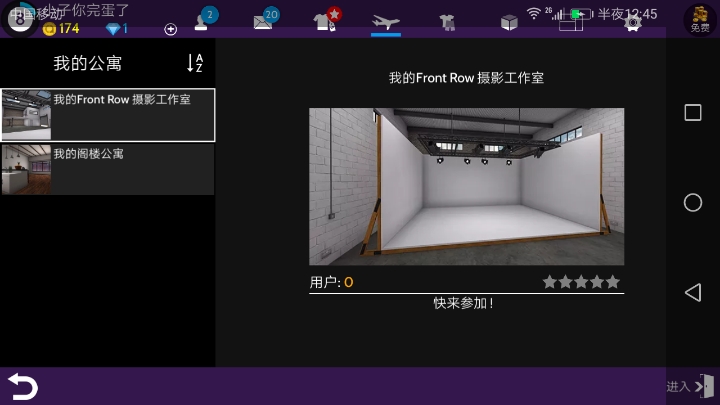Tap the Android home circle button
This screenshot has width=720, height=405.
[x=692, y=203]
